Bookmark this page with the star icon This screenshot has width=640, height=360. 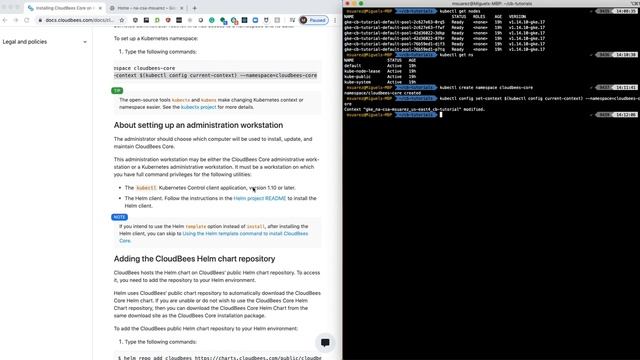(122, 20)
